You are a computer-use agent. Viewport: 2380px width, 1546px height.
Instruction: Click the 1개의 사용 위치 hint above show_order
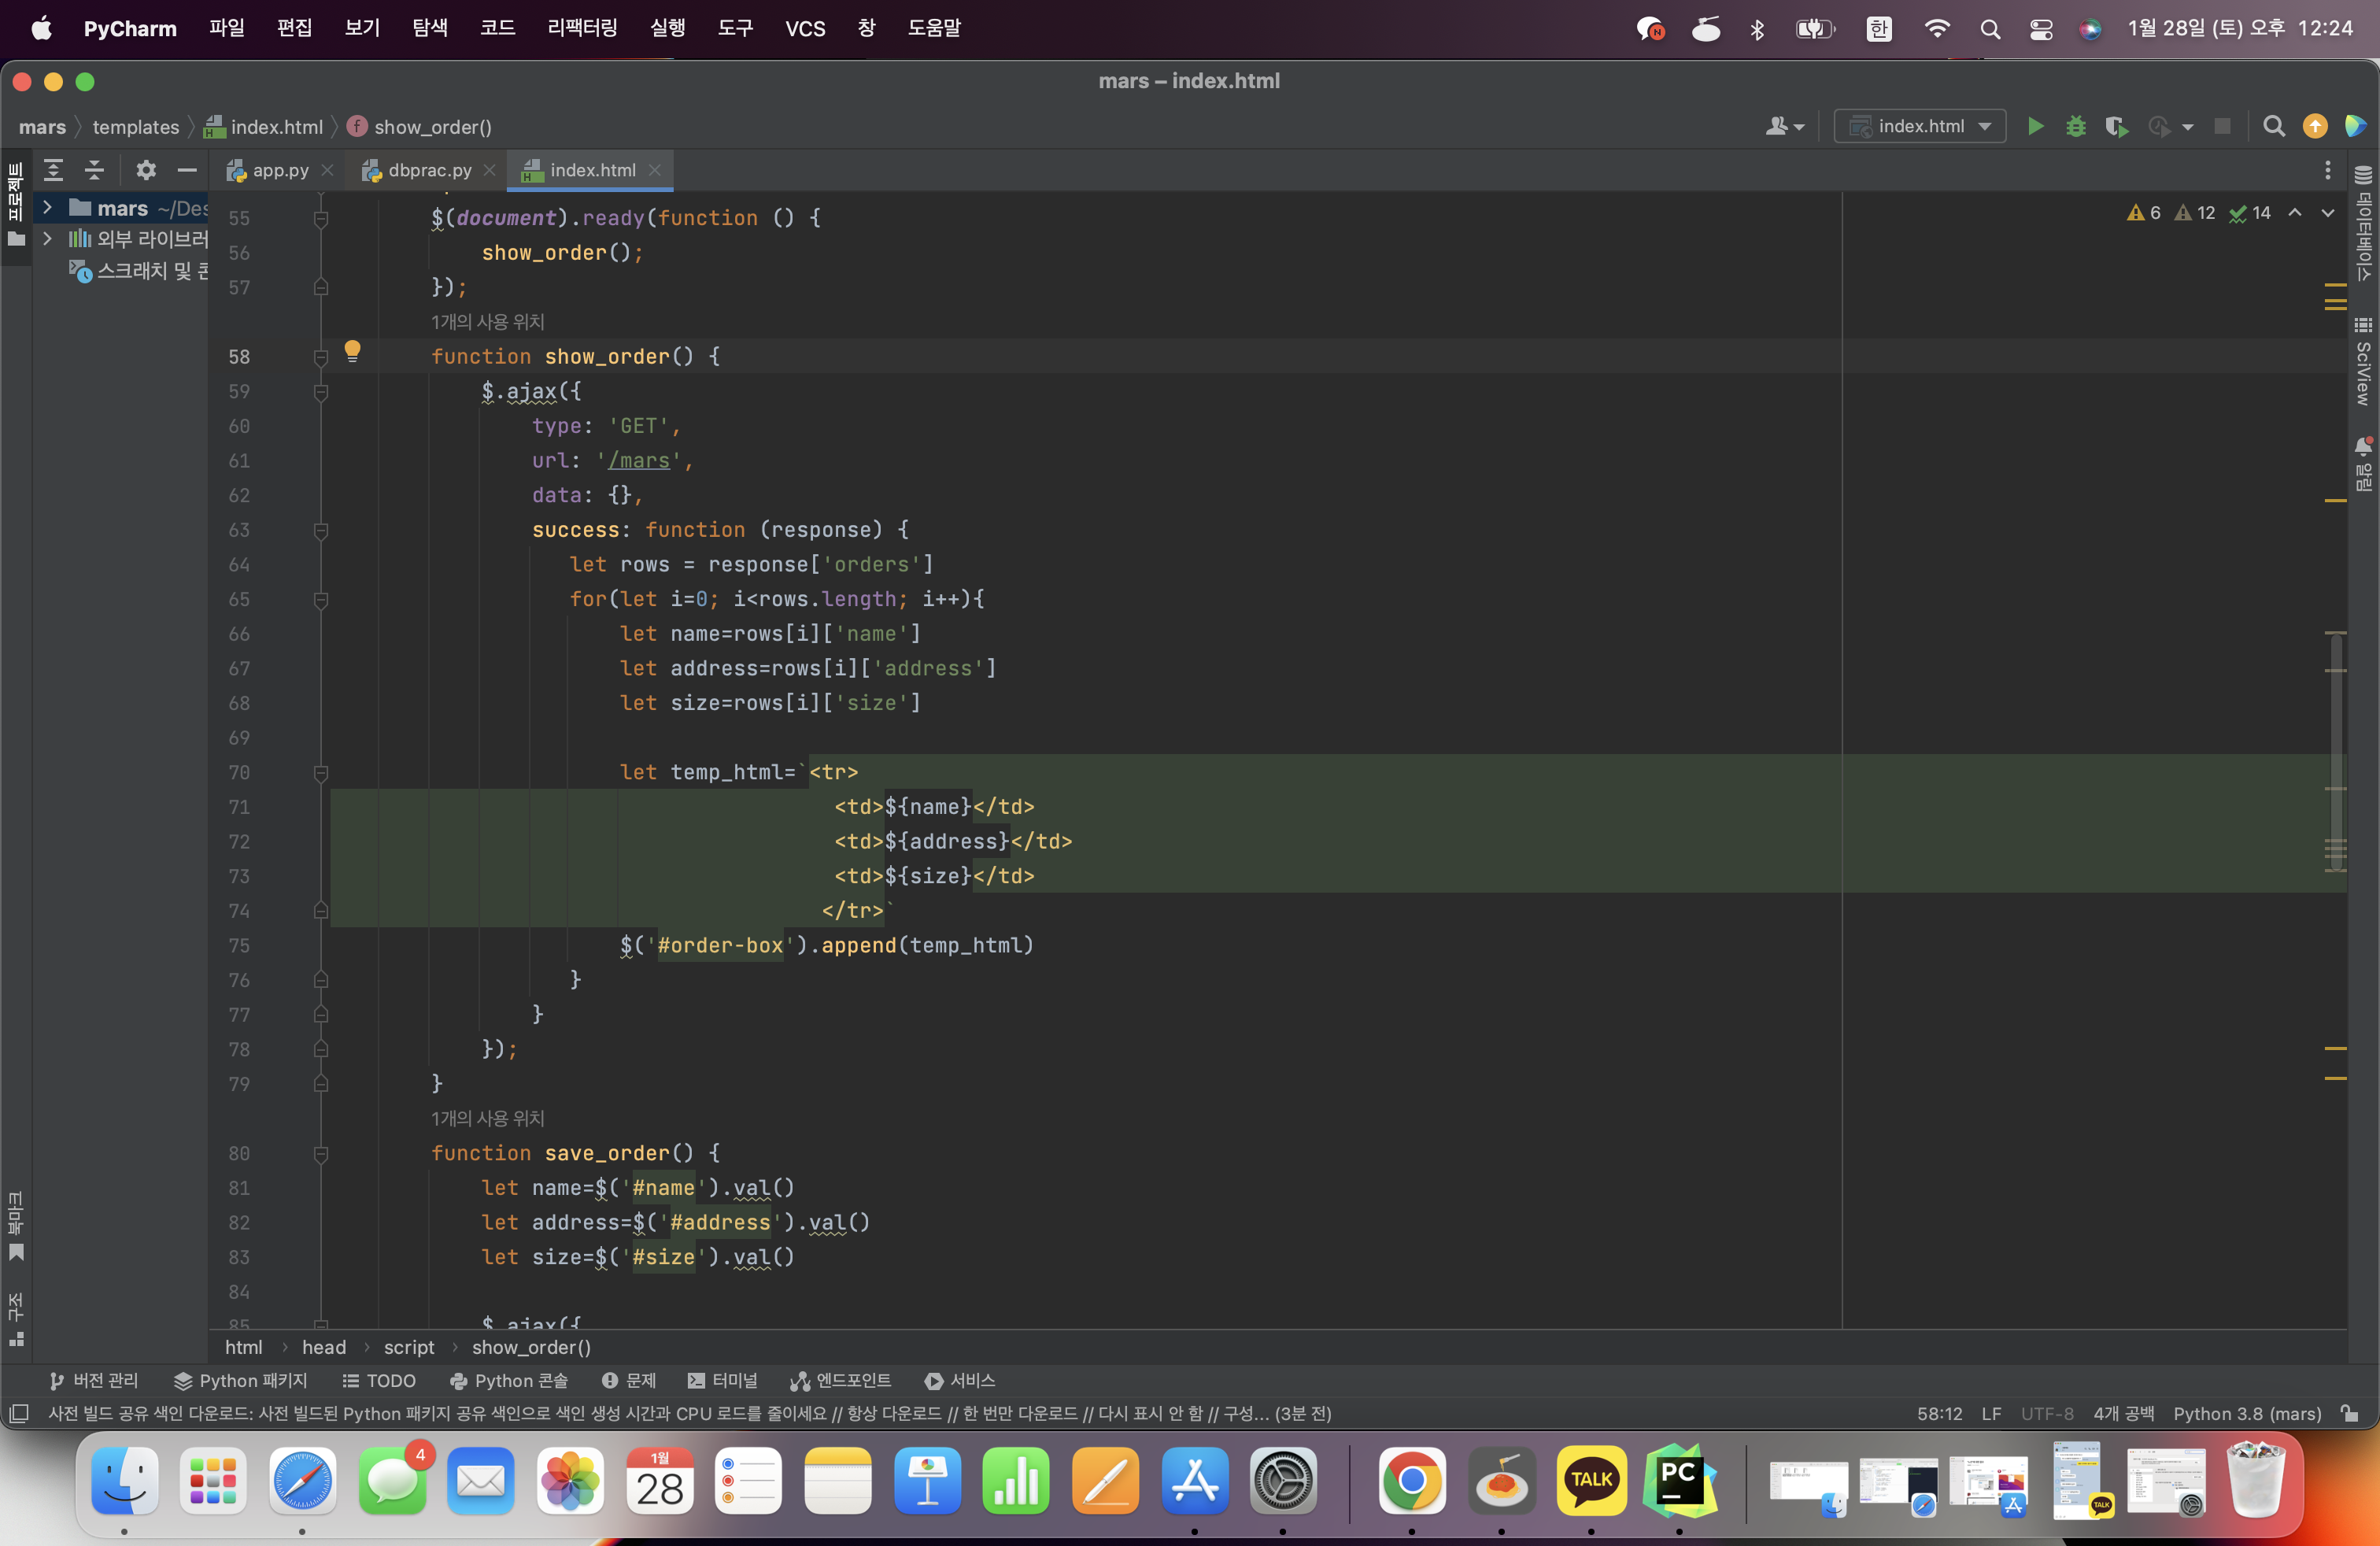pos(488,322)
